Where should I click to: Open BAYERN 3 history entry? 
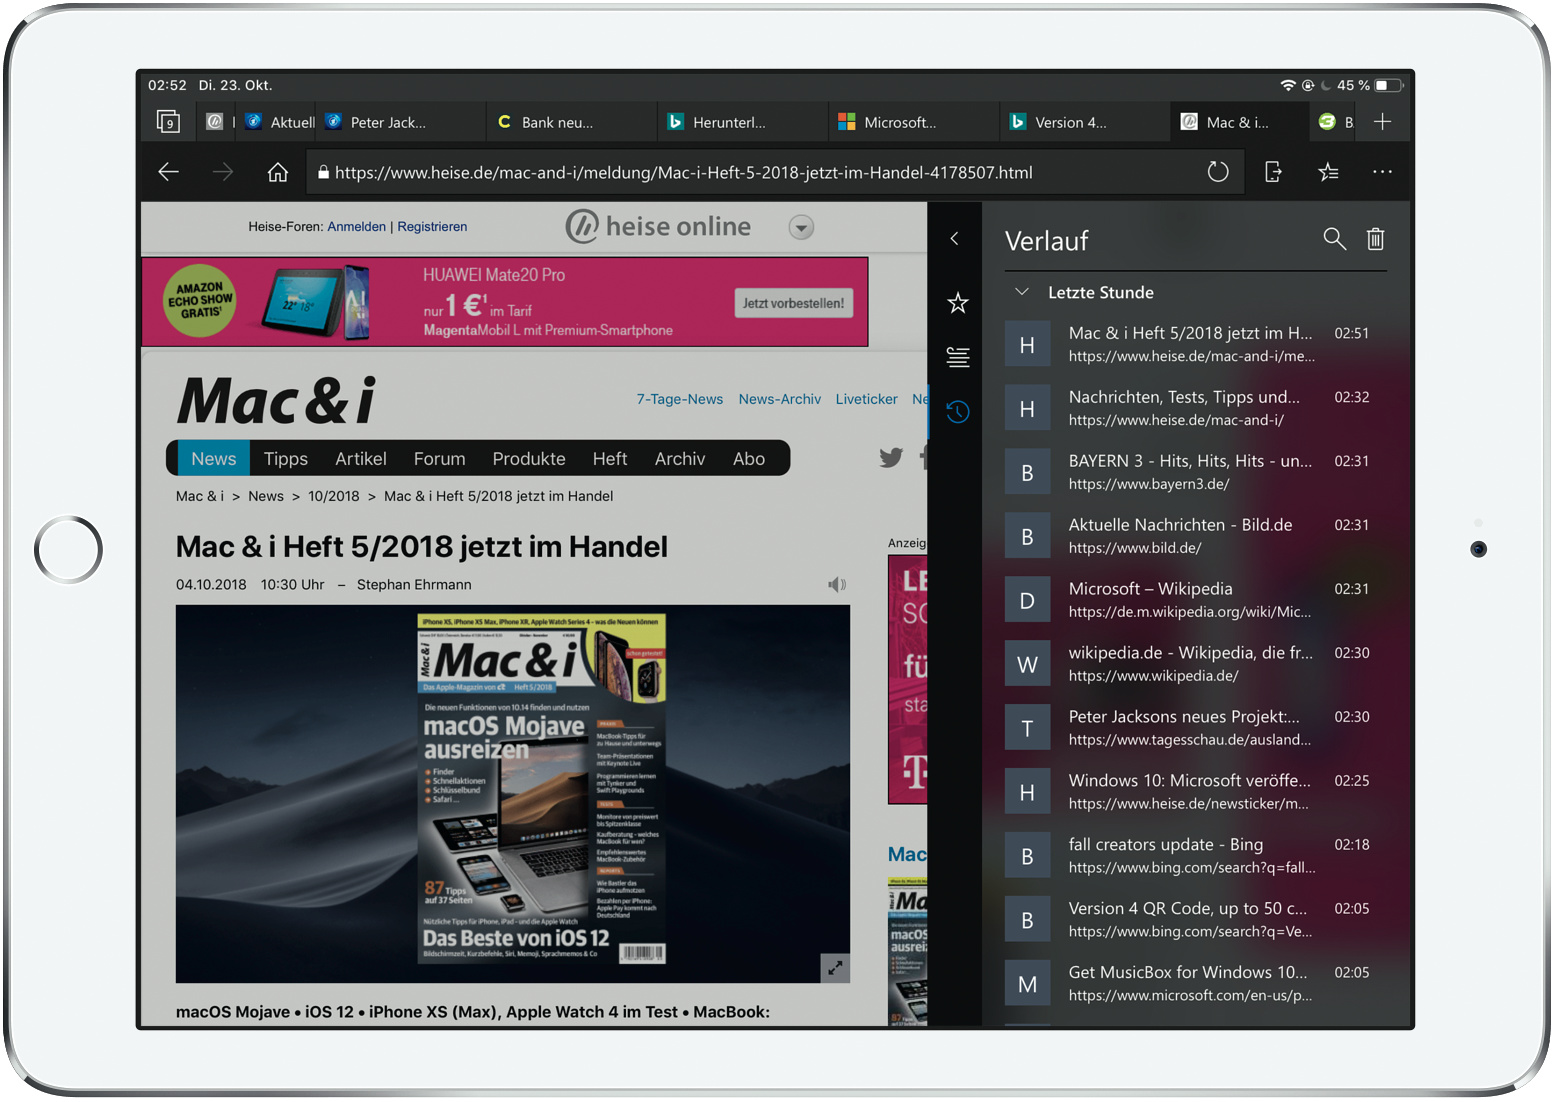click(x=1189, y=472)
